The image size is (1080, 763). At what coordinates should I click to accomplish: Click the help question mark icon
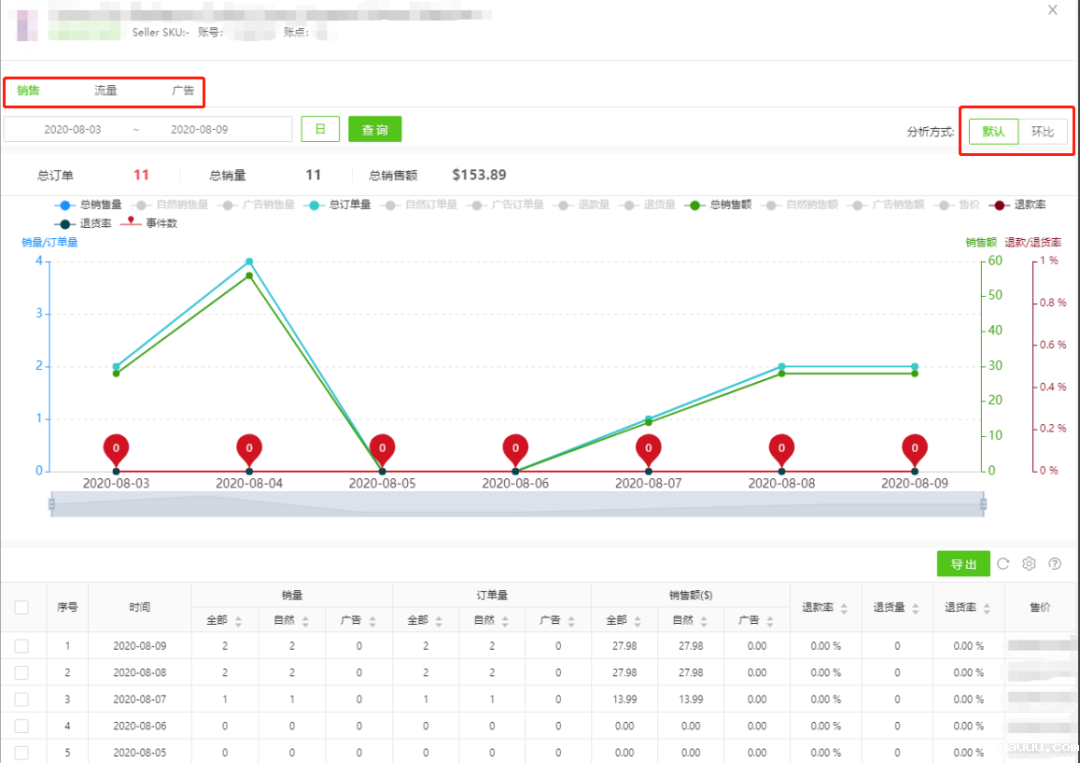(1054, 564)
